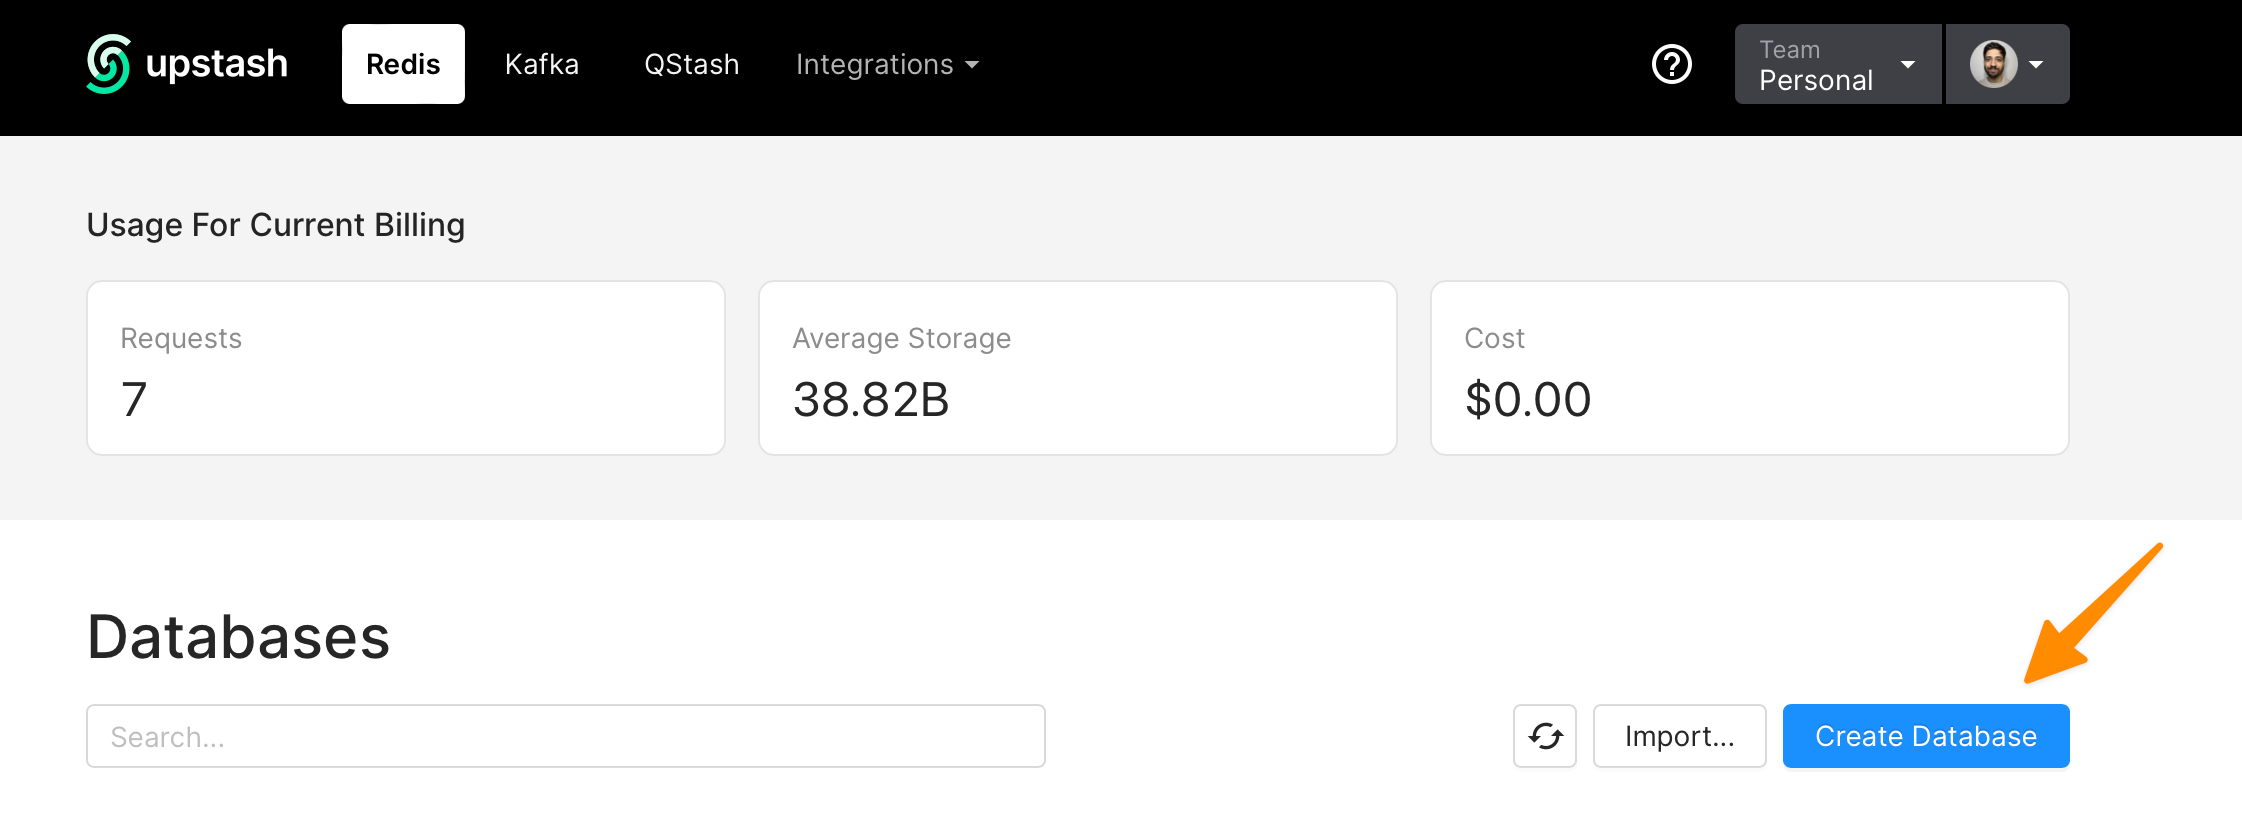Click the Average Storage card
Screen dimensions: 2242x824
[1078, 368]
